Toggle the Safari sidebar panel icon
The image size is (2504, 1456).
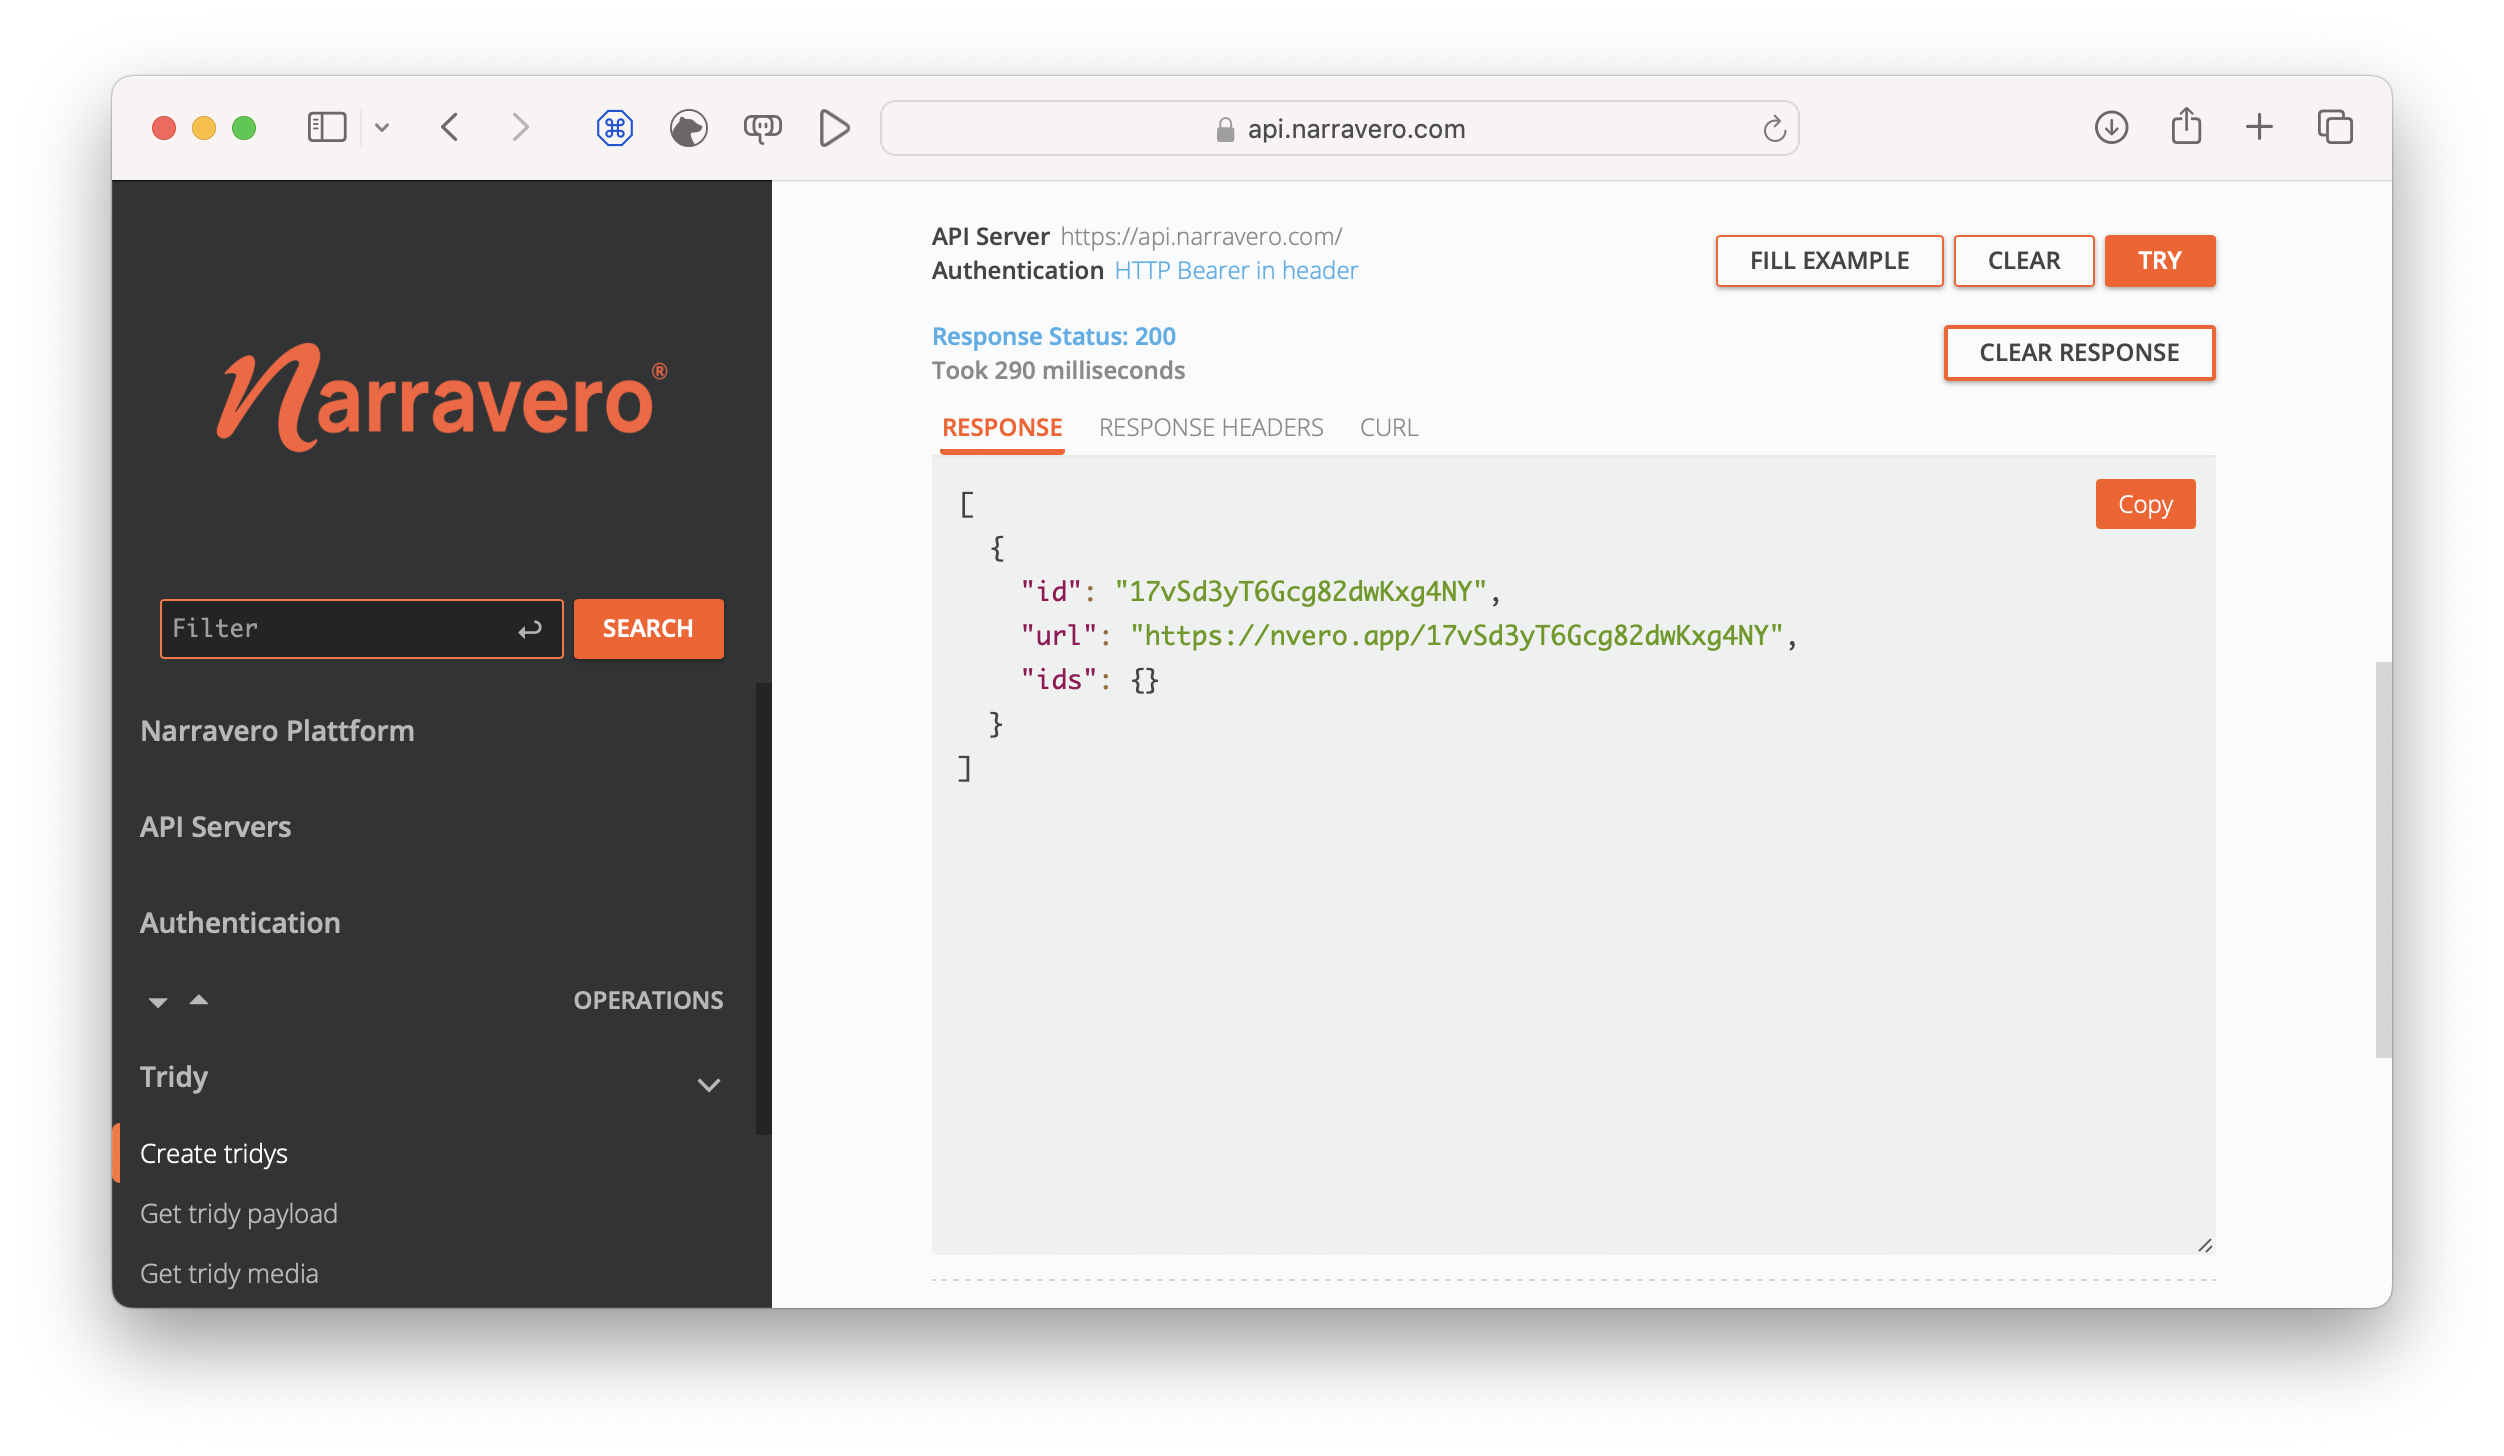326,127
